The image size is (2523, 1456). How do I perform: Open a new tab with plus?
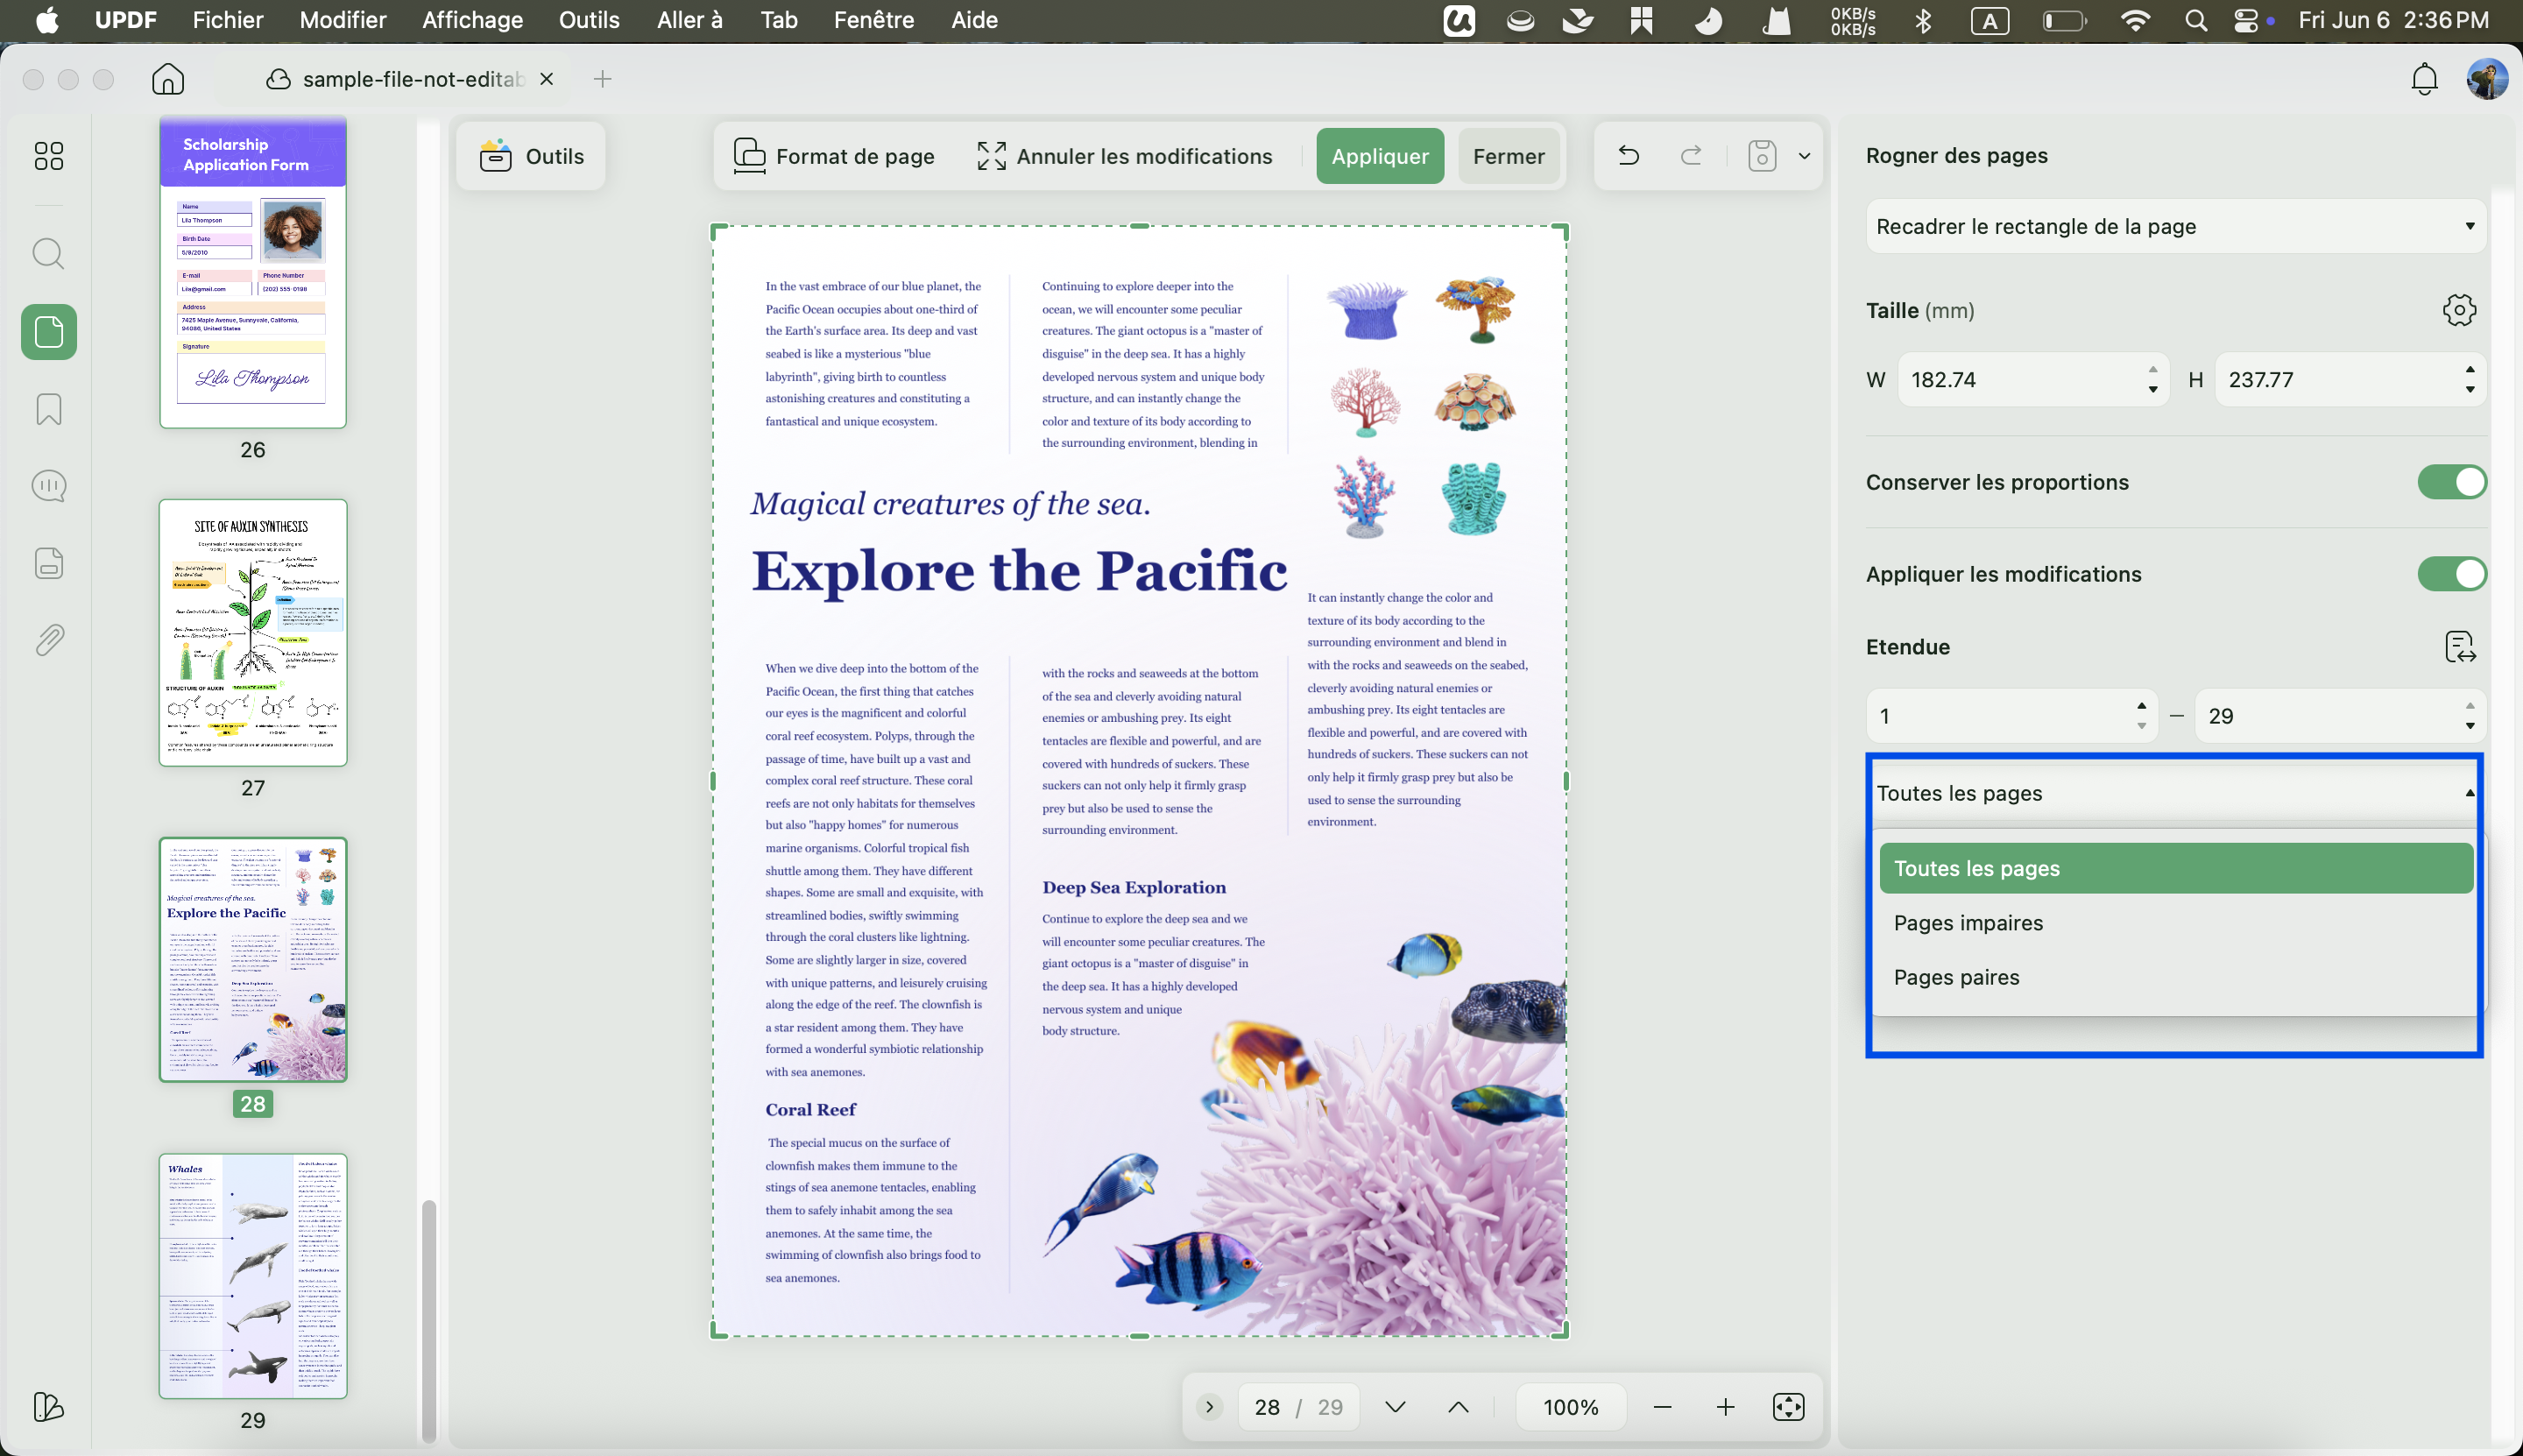click(x=602, y=79)
